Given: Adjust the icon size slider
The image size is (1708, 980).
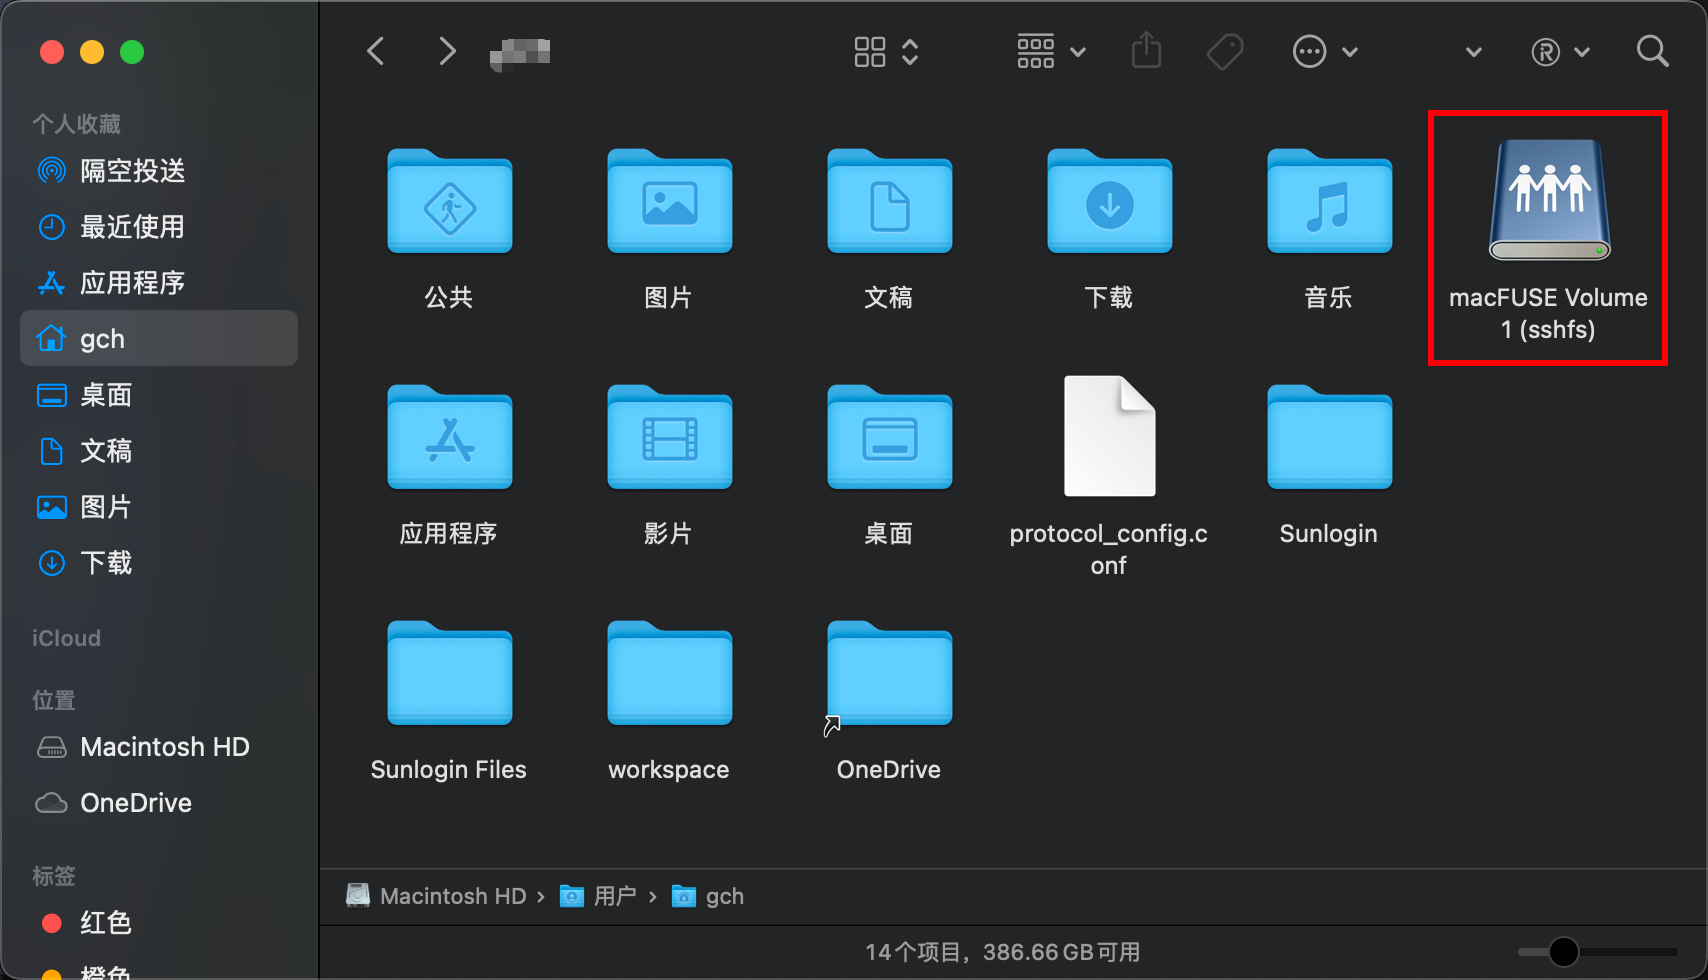Looking at the screenshot, I should click(1564, 952).
